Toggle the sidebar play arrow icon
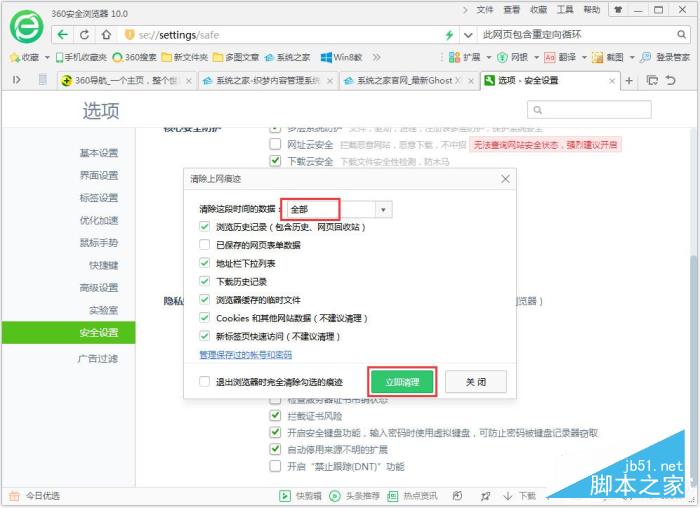The image size is (700, 508). (17, 80)
